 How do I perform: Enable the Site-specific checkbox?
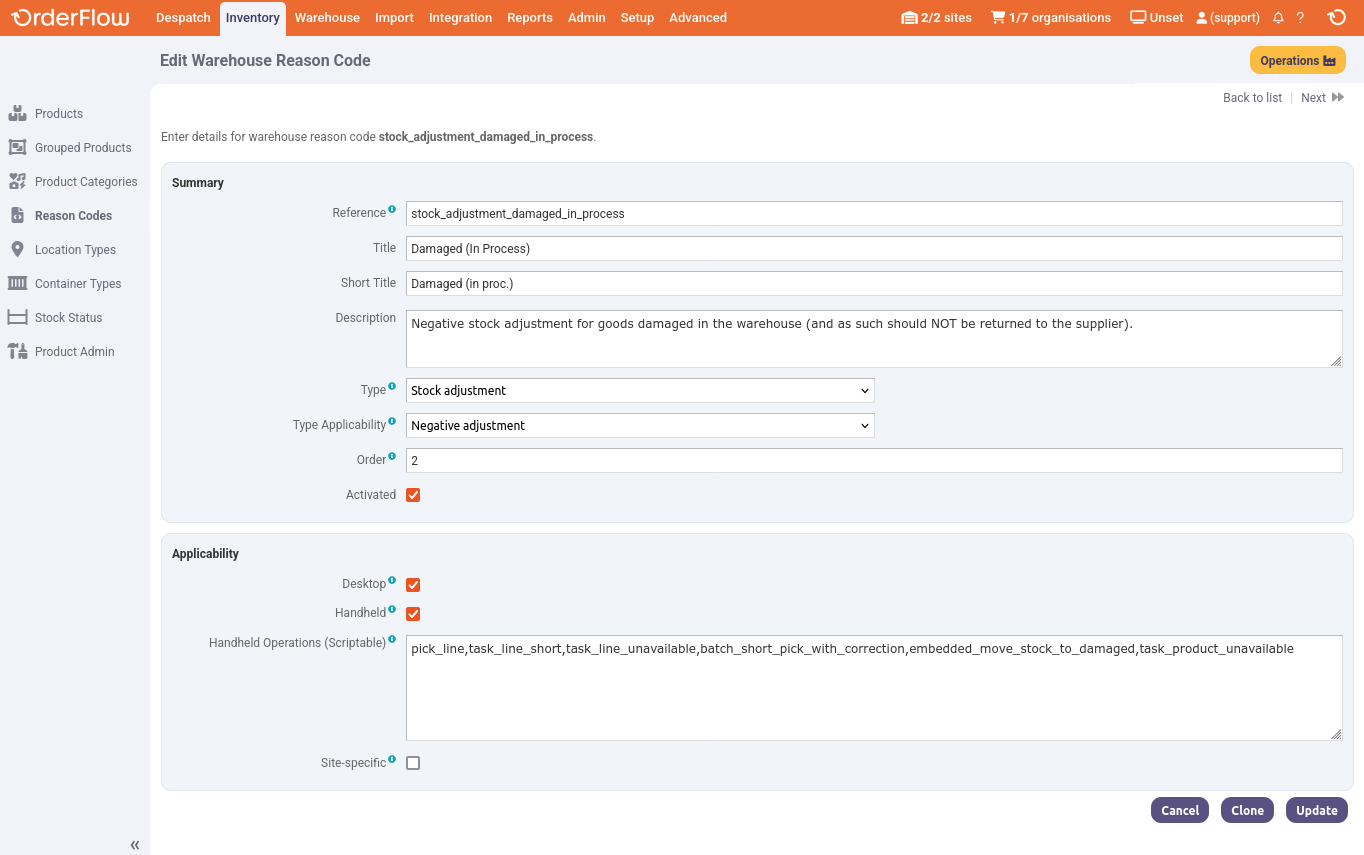(x=413, y=763)
